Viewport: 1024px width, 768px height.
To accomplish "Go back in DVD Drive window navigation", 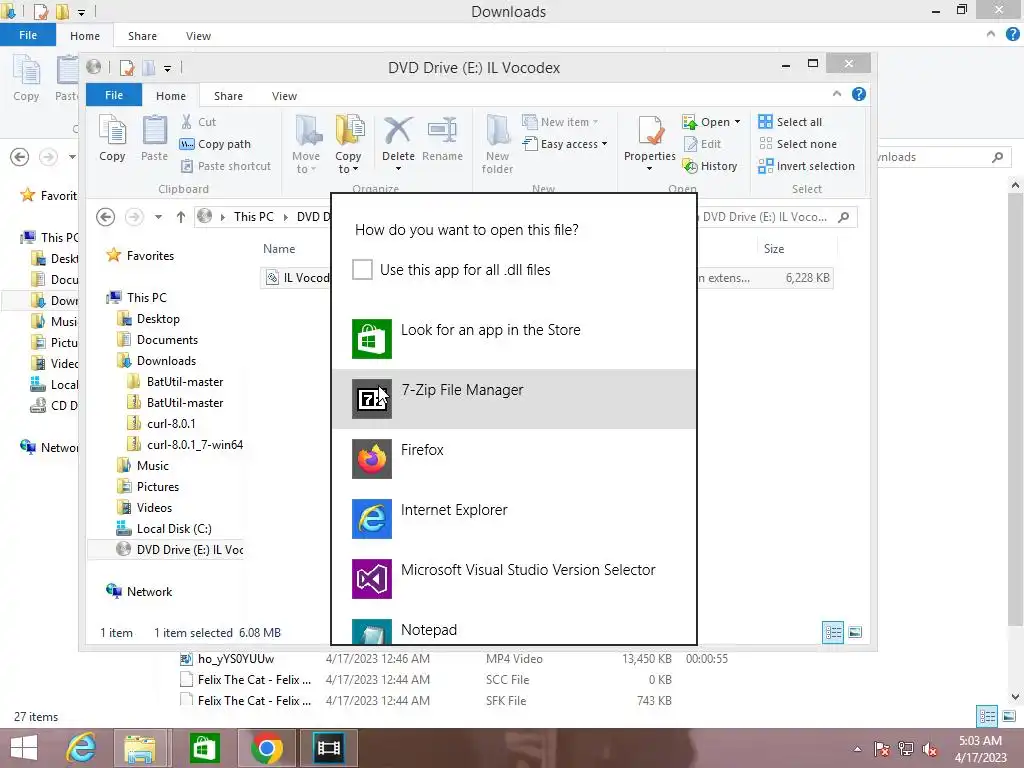I will click(x=106, y=217).
